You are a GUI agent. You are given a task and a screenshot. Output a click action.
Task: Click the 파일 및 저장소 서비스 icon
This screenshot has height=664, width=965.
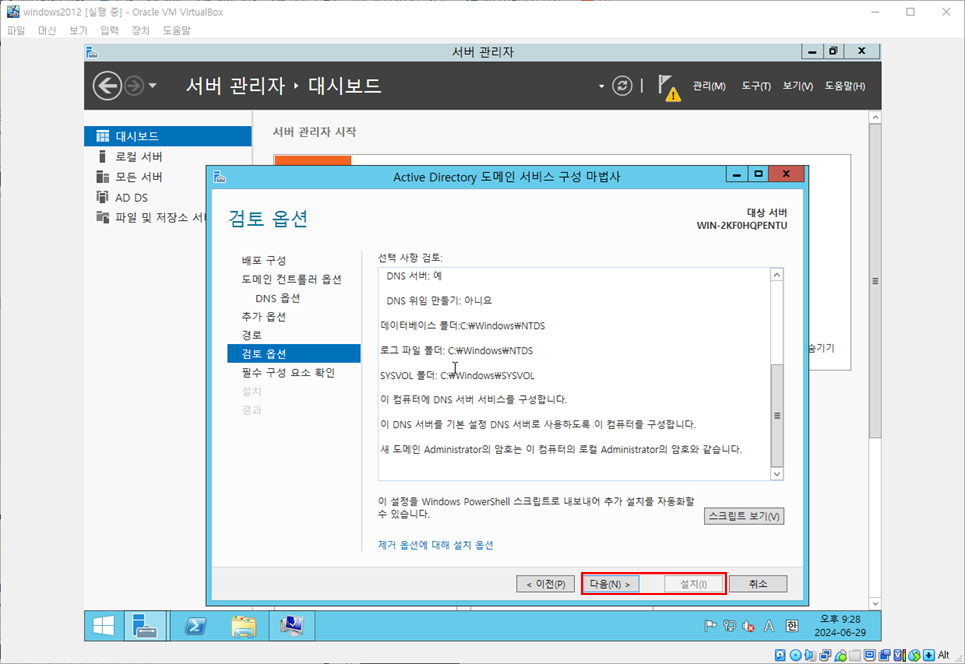(x=102, y=217)
